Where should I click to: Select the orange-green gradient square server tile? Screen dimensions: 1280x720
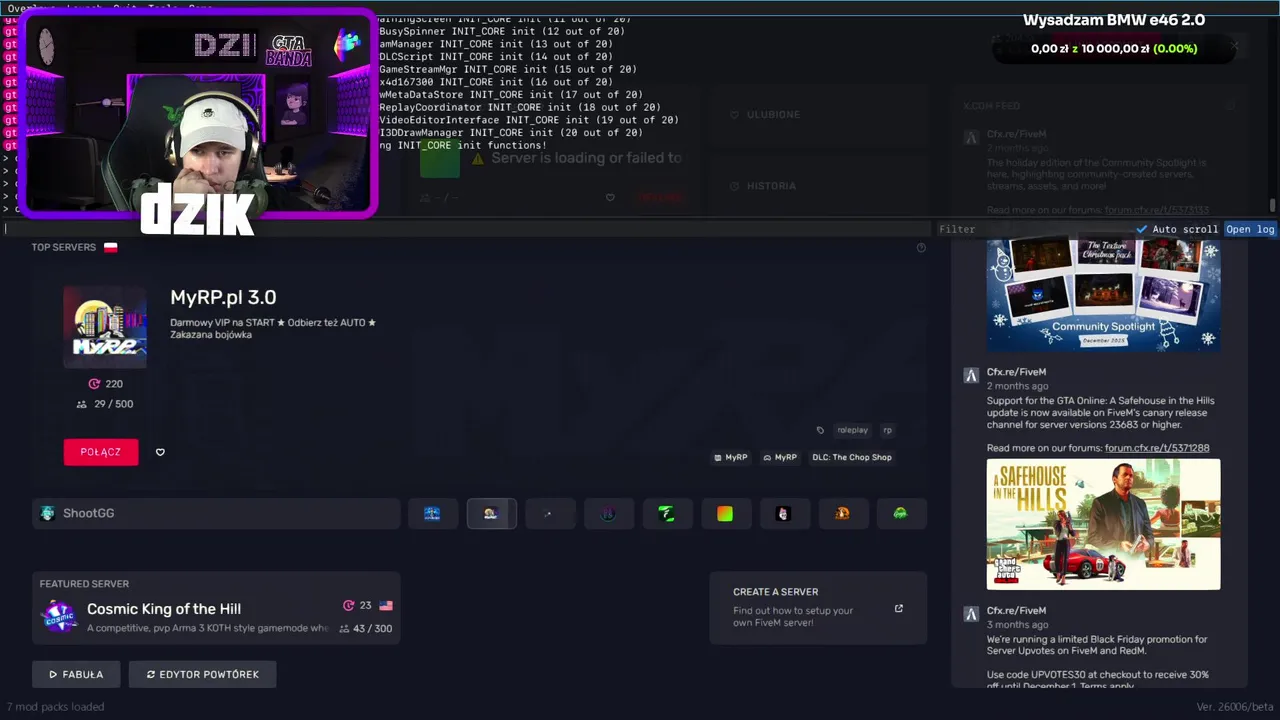pyautogui.click(x=725, y=513)
